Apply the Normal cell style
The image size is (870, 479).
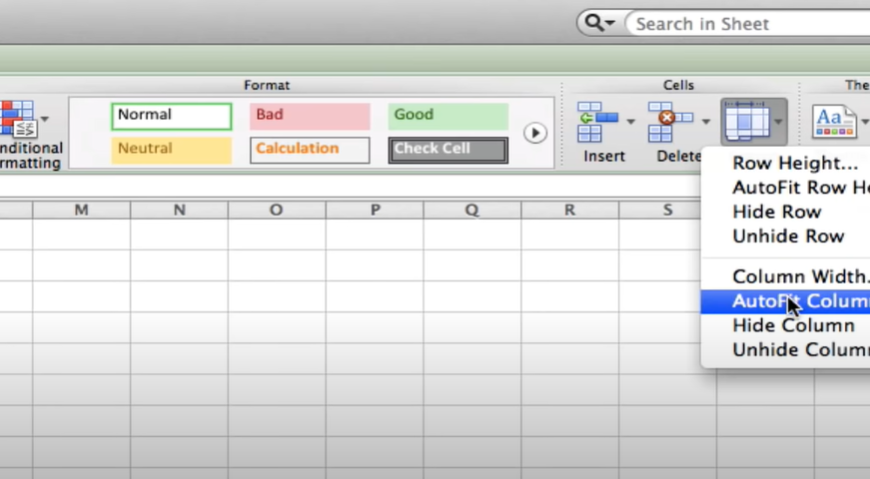[x=171, y=116]
